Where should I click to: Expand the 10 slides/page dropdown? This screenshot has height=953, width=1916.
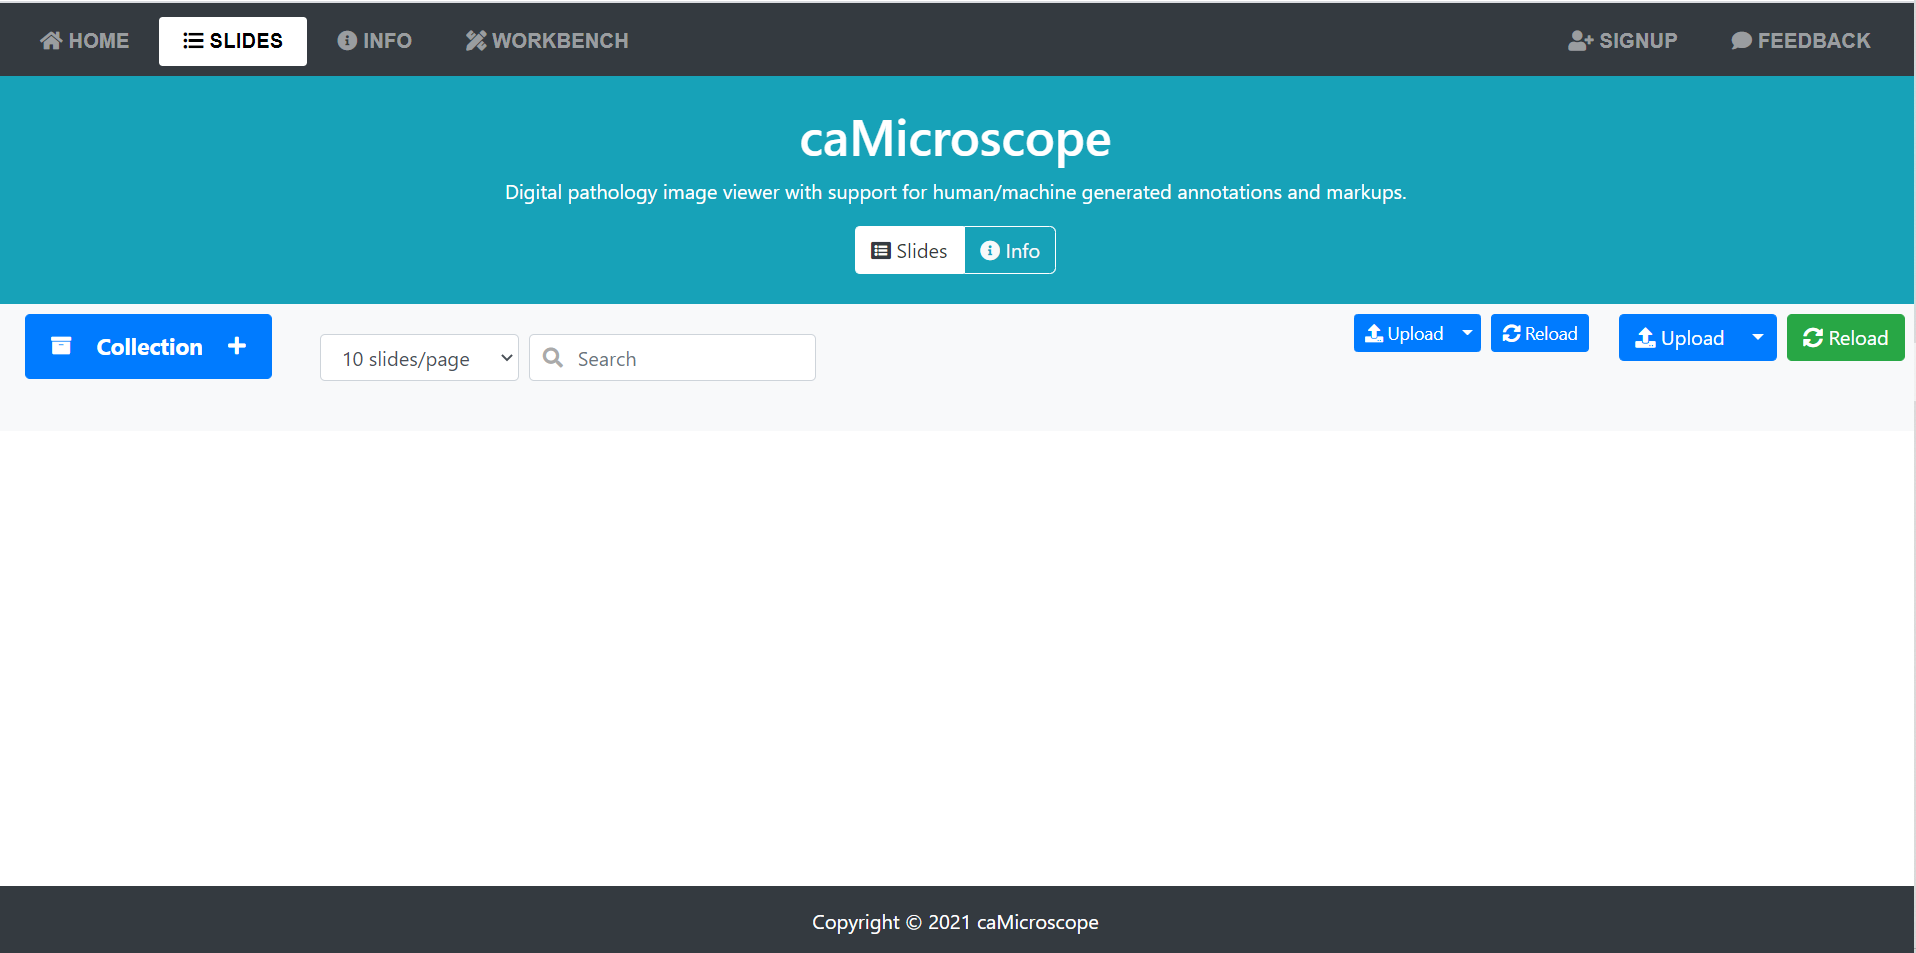tap(419, 358)
